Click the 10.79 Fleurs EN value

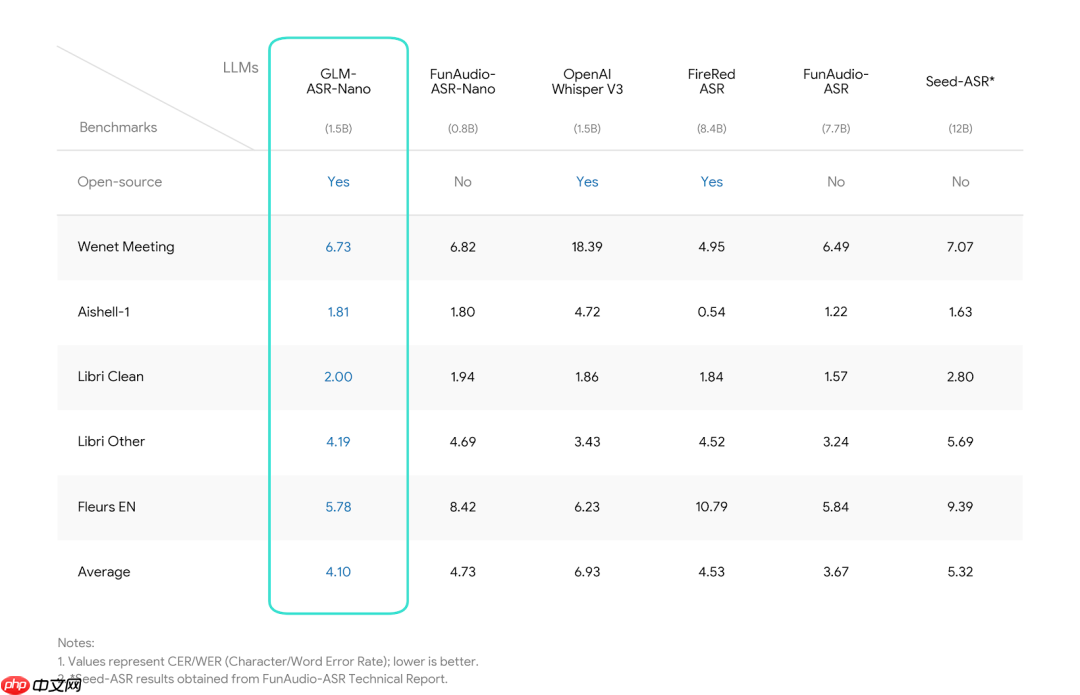(x=711, y=507)
